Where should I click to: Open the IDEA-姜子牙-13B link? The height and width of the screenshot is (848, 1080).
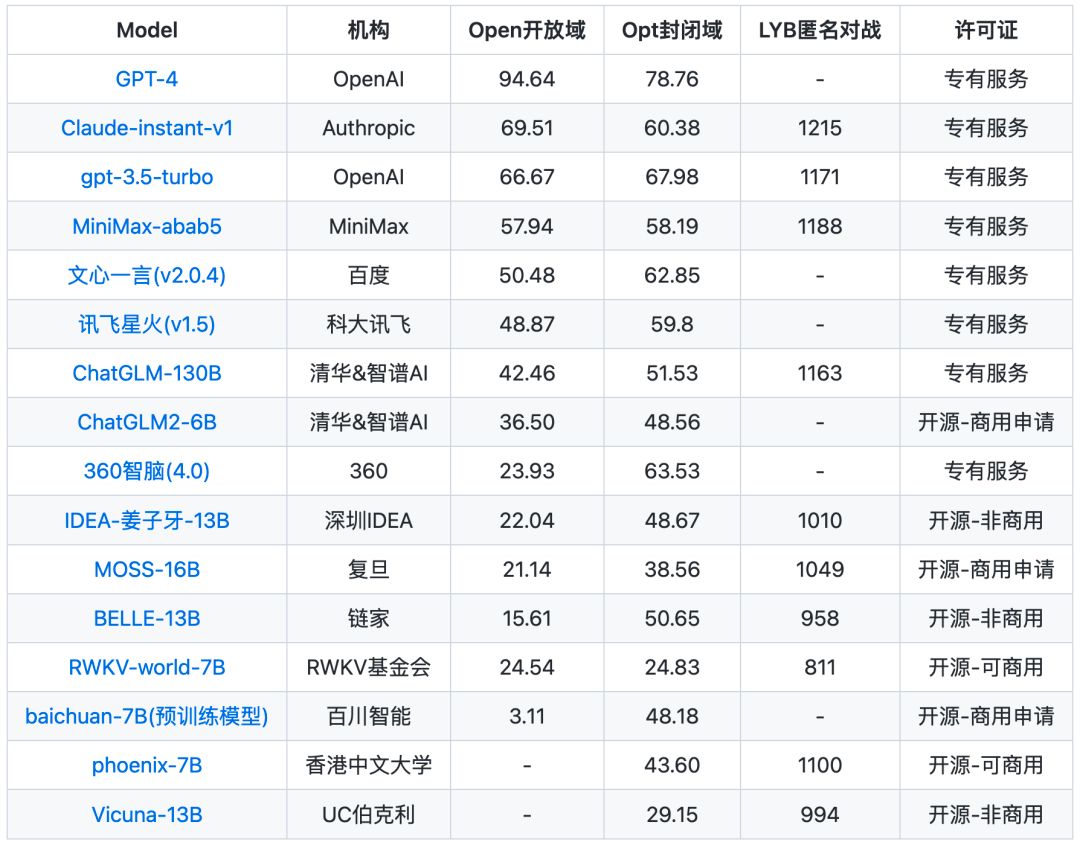(147, 520)
